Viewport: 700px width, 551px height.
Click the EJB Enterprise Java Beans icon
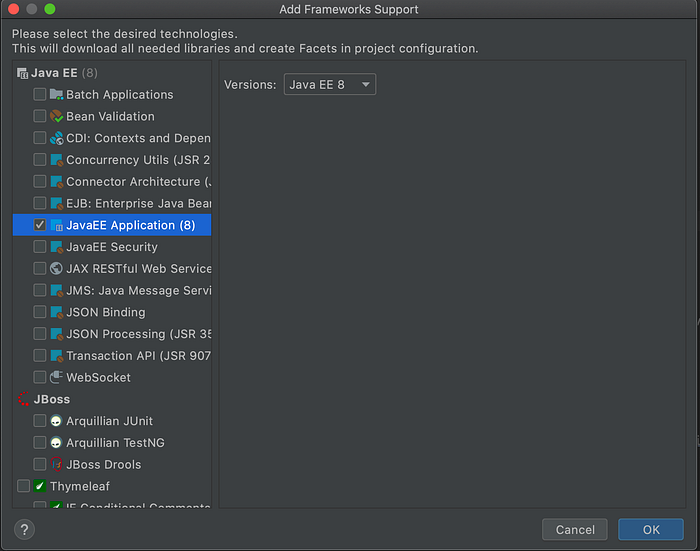(56, 203)
